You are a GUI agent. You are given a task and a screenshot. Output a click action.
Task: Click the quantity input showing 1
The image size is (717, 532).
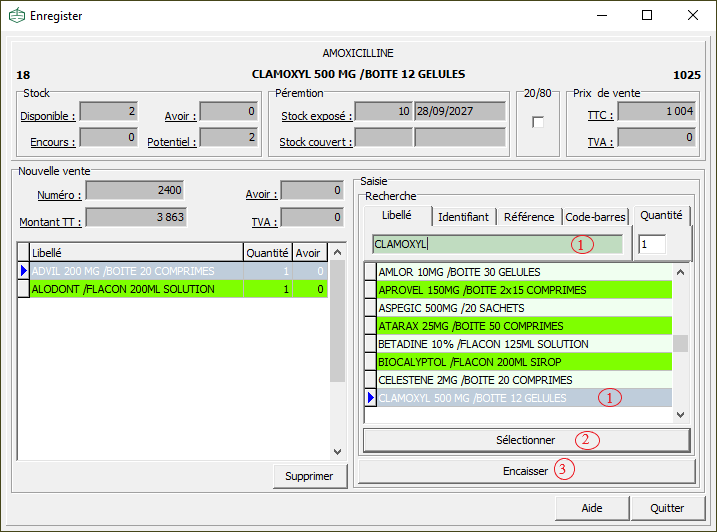pos(652,244)
